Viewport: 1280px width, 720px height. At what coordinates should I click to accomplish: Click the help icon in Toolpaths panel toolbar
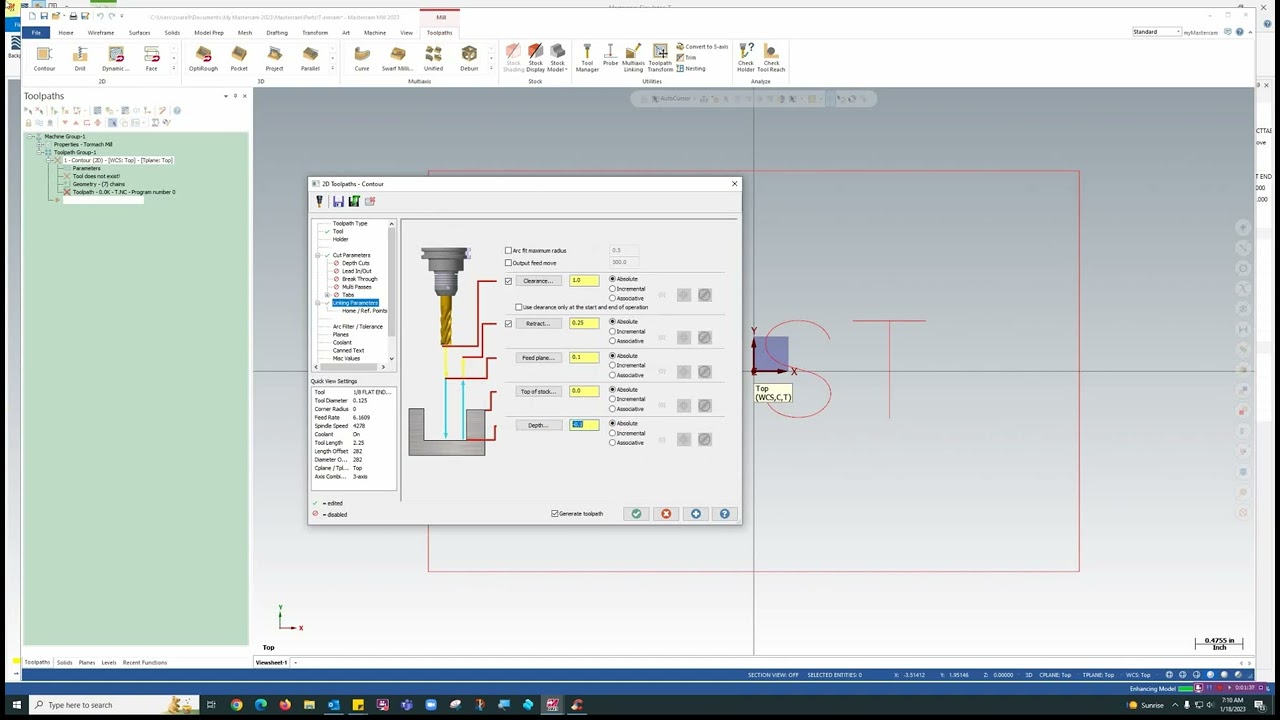click(x=177, y=111)
